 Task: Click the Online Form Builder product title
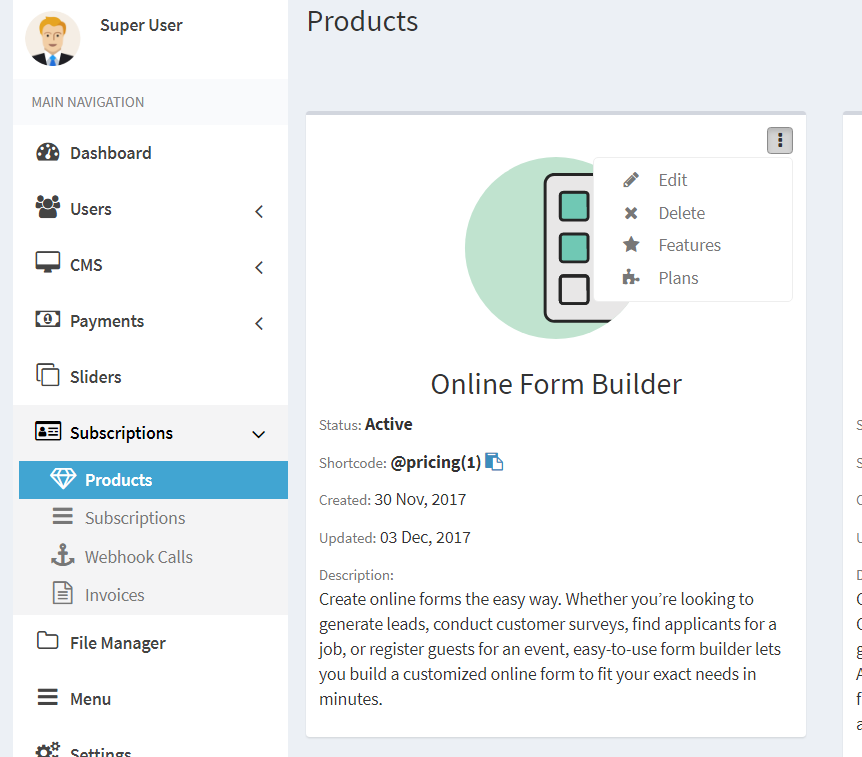[x=556, y=384]
